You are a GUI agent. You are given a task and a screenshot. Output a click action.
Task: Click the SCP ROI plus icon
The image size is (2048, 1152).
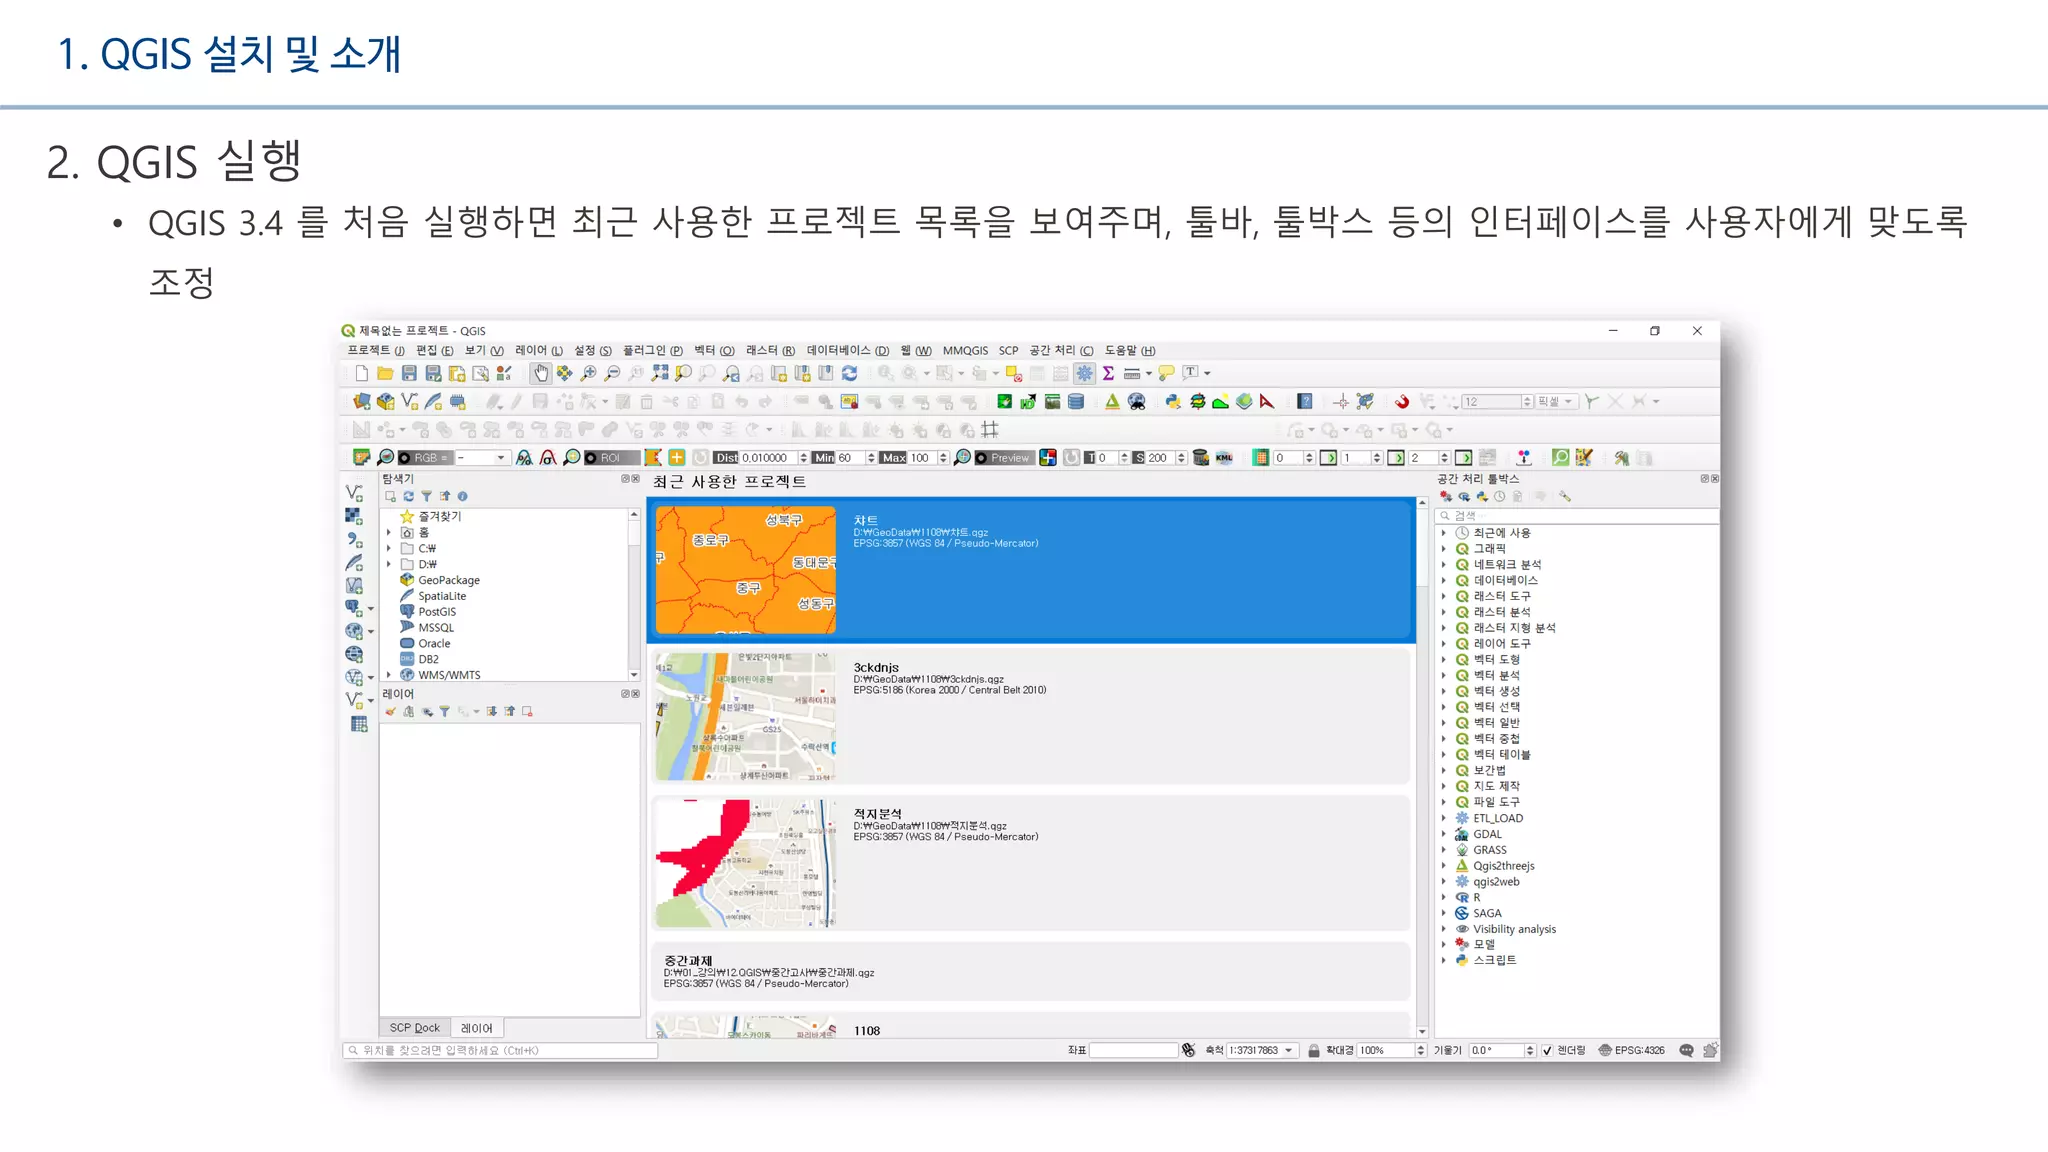pyautogui.click(x=677, y=458)
